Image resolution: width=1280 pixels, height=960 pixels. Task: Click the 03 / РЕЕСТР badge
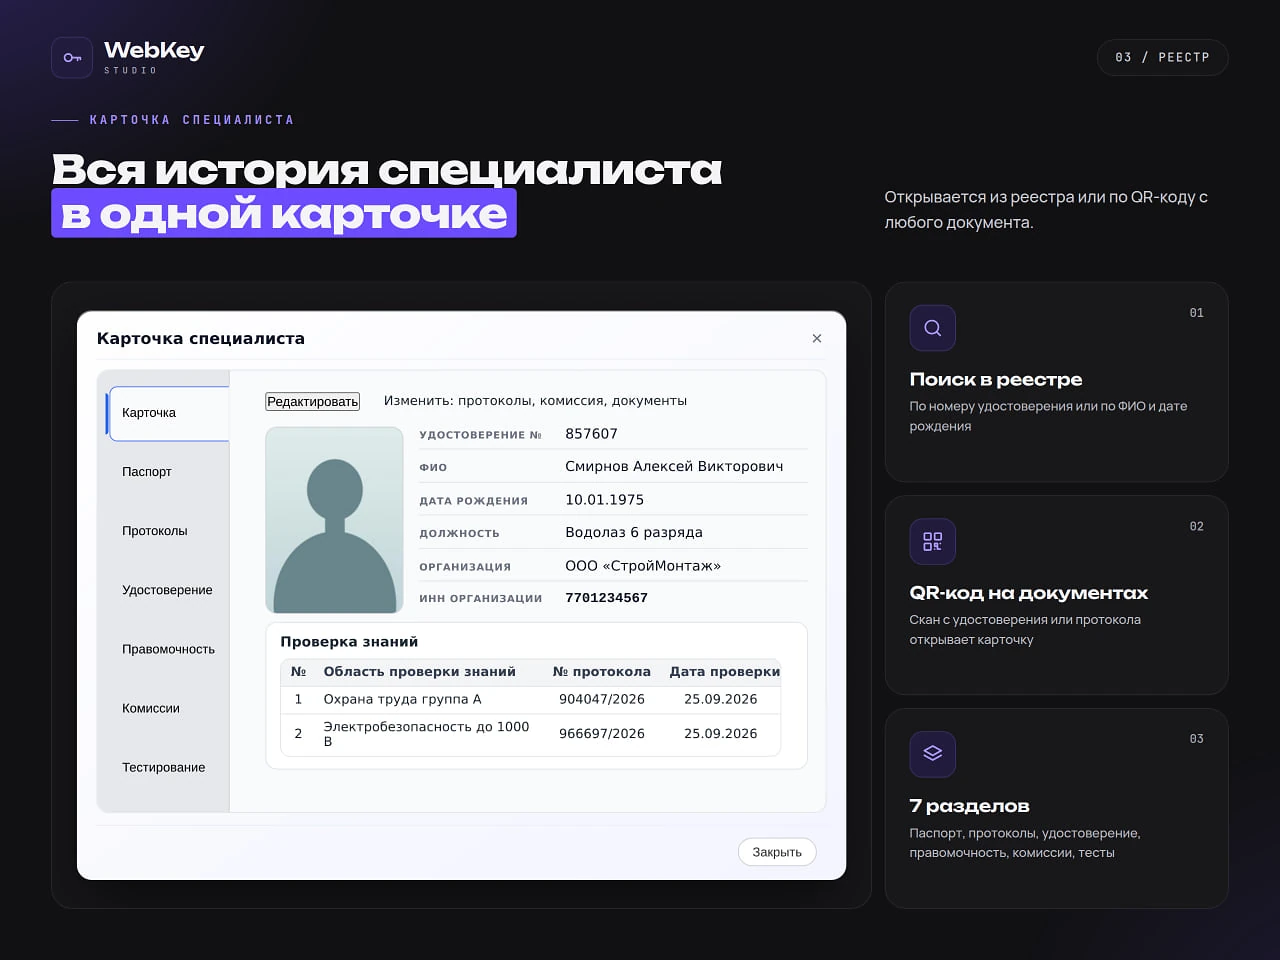click(x=1162, y=57)
